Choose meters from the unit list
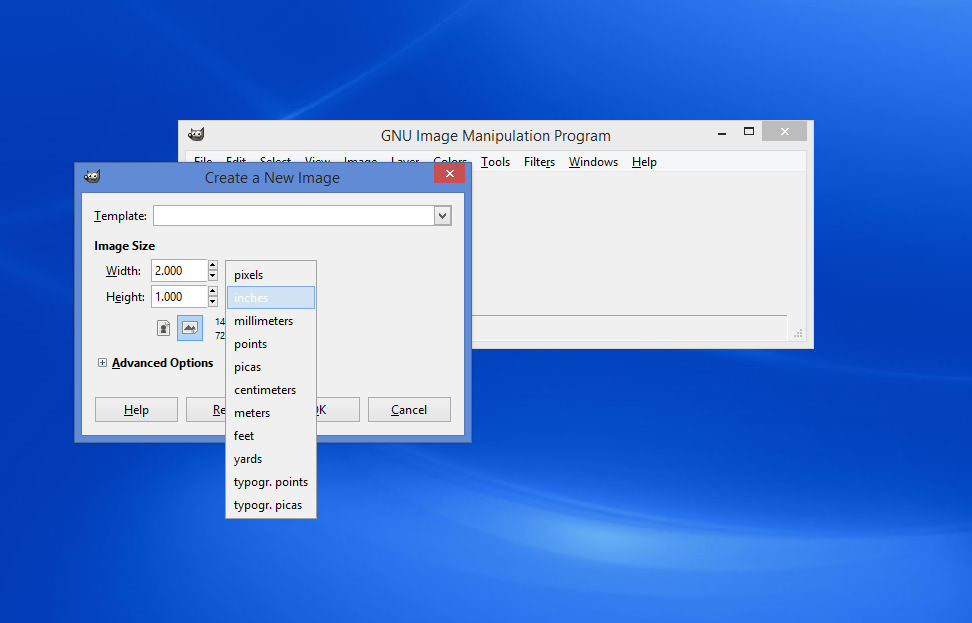This screenshot has height=623, width=972. 271,412
